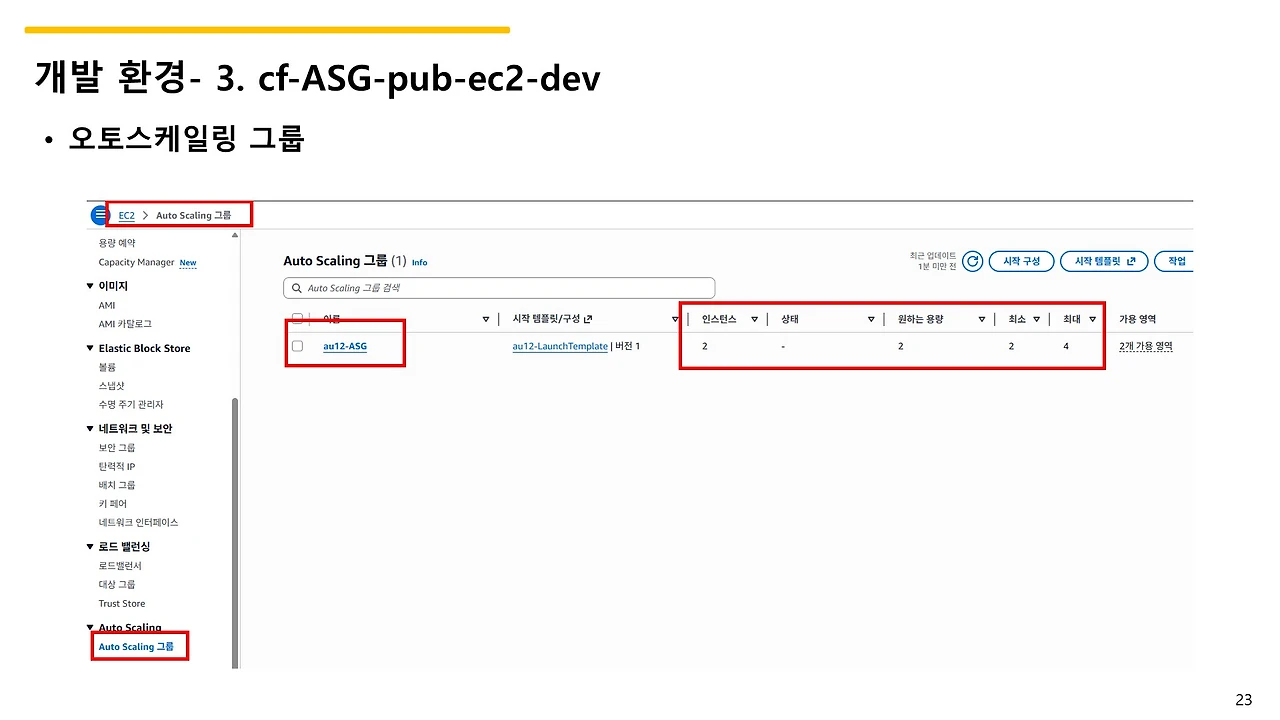Sort by 최소 column arrow
The image size is (1280, 720).
[x=1037, y=319]
